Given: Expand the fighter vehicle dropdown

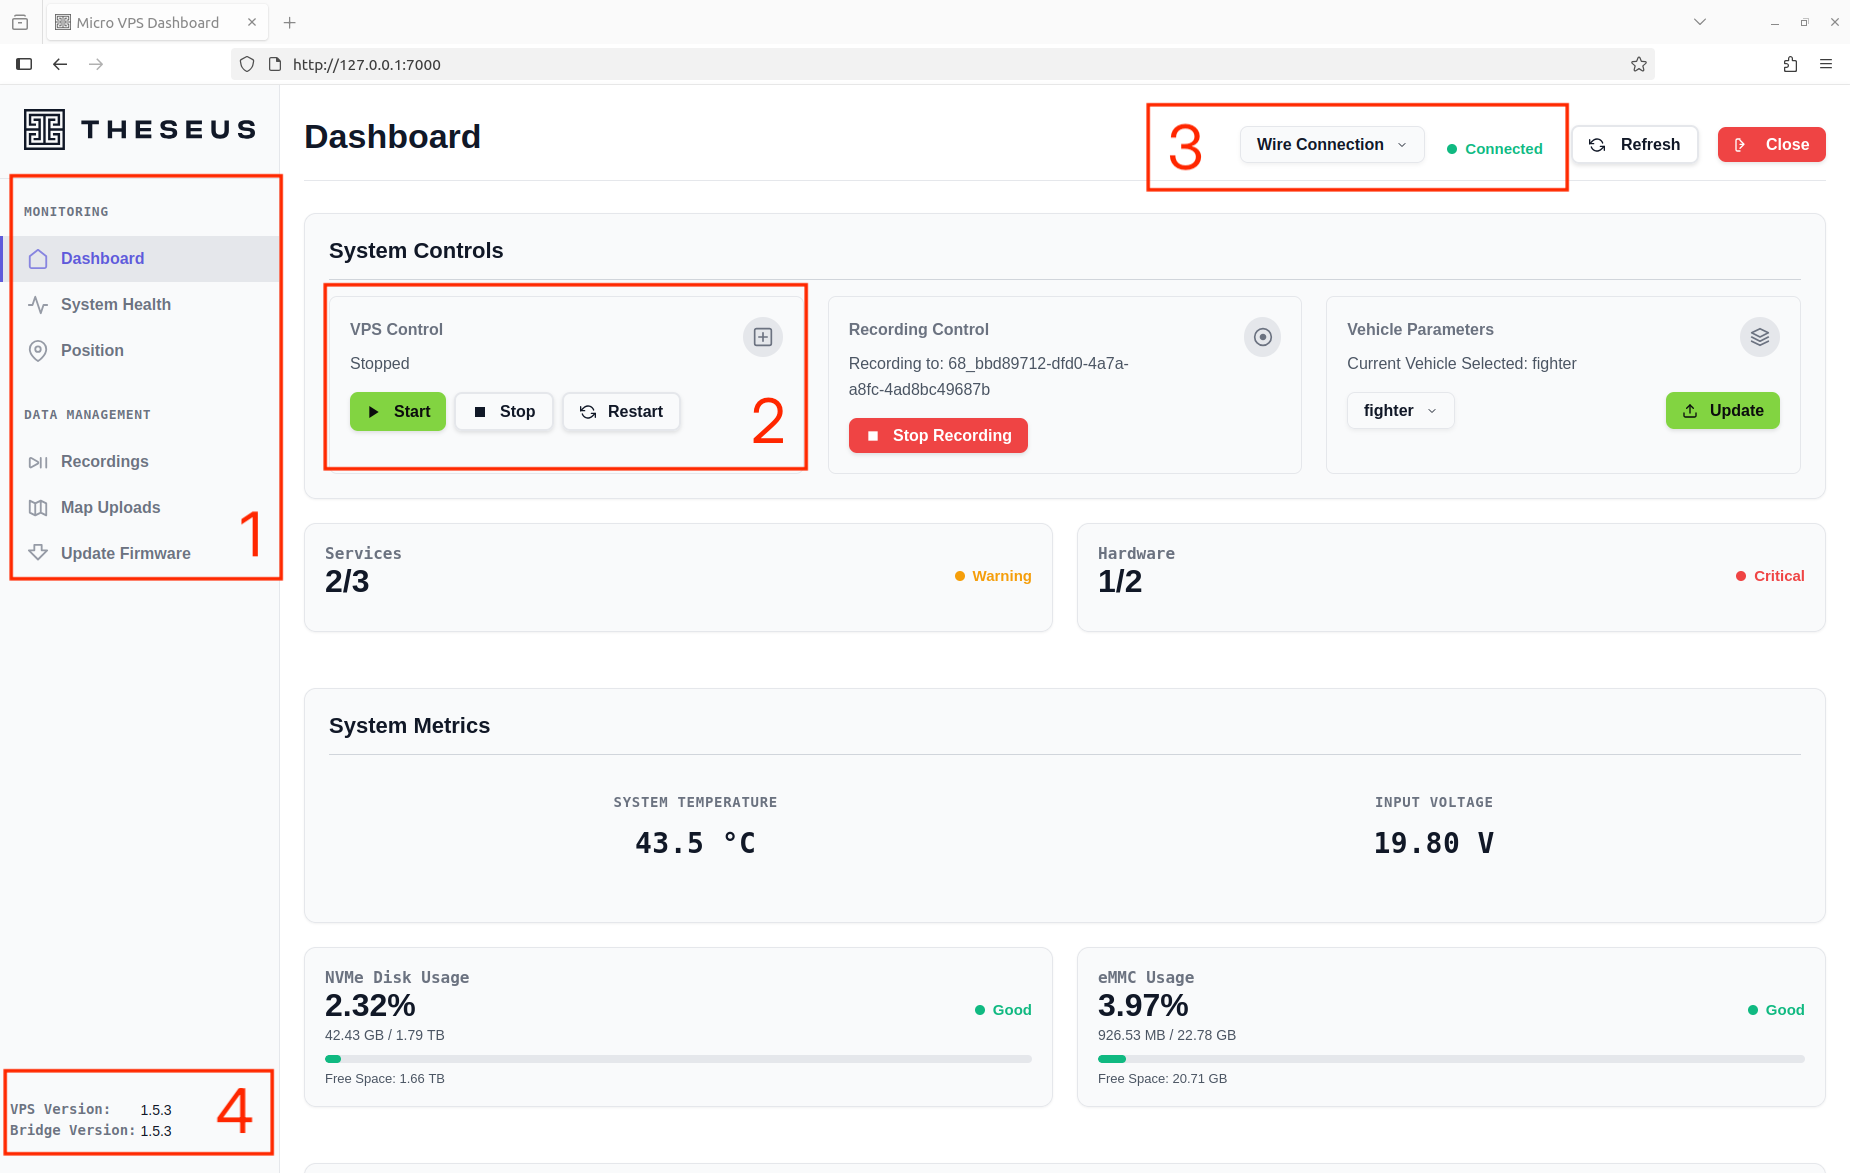Looking at the screenshot, I should 1399,411.
